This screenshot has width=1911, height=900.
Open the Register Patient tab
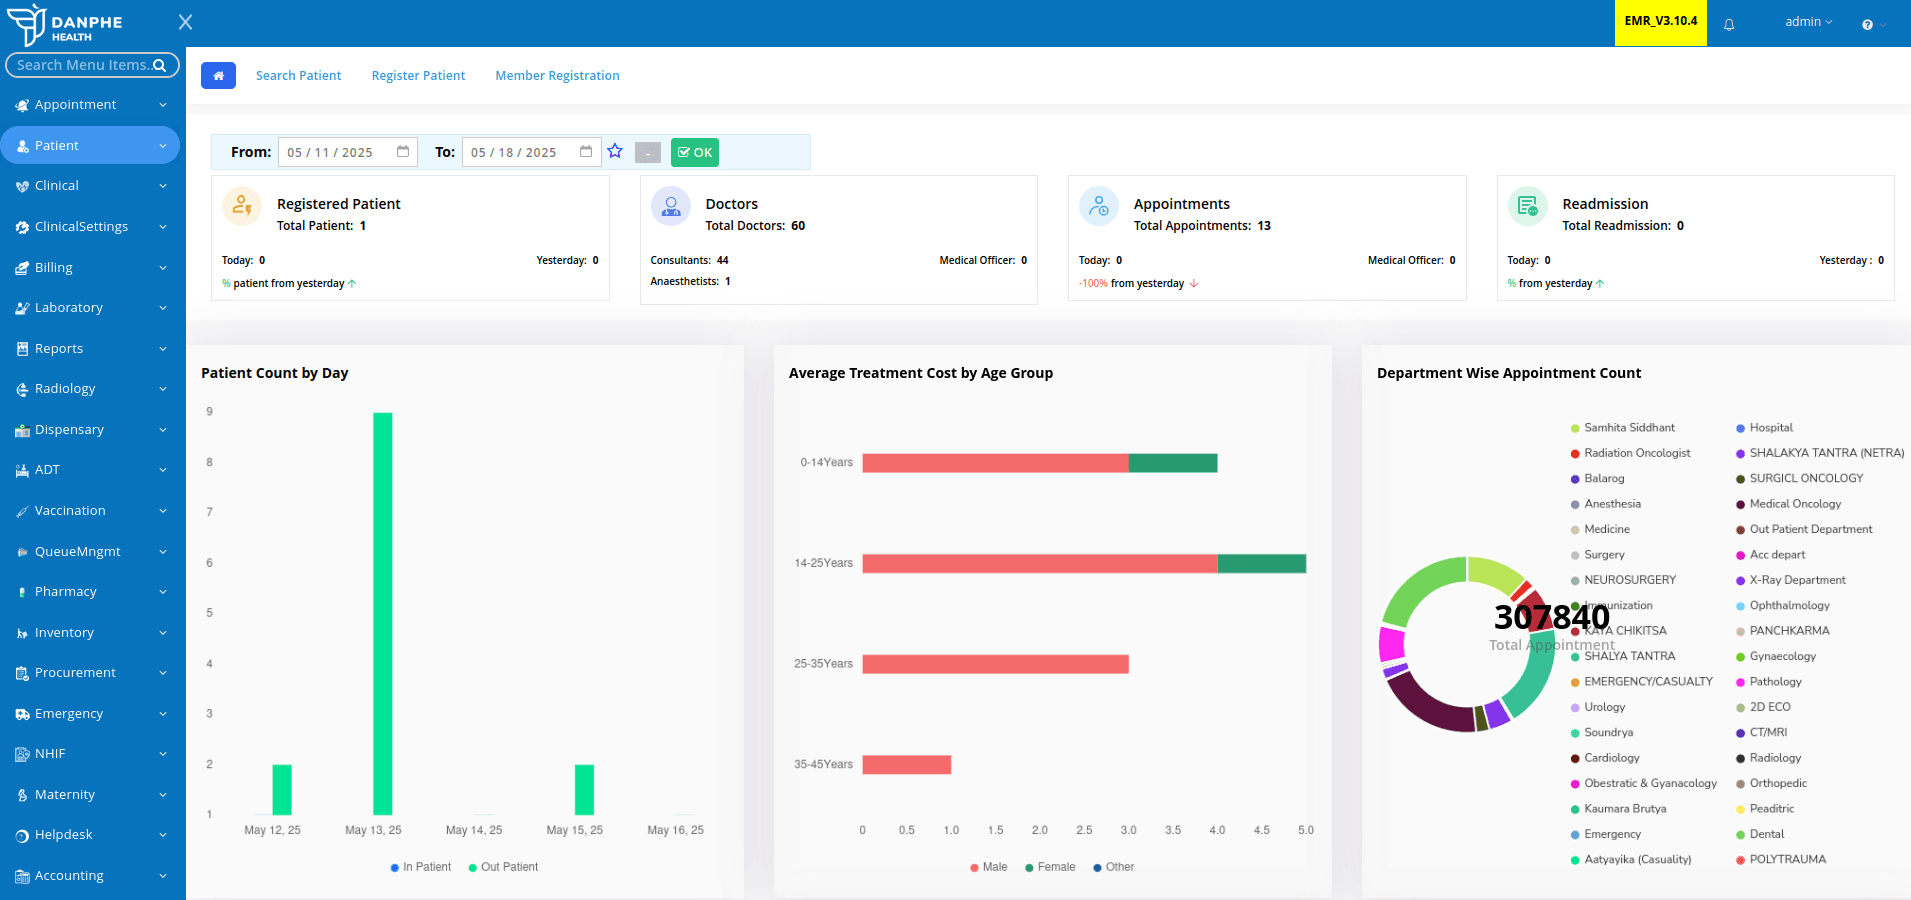tap(418, 76)
